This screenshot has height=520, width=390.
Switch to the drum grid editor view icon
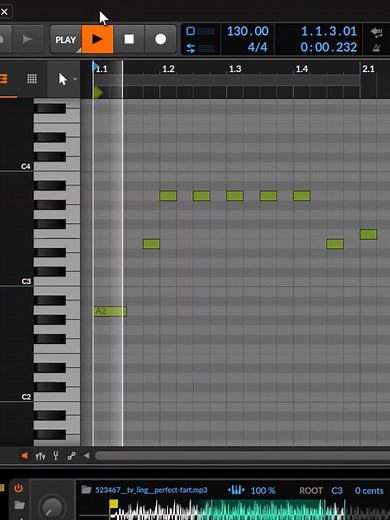tap(32, 79)
